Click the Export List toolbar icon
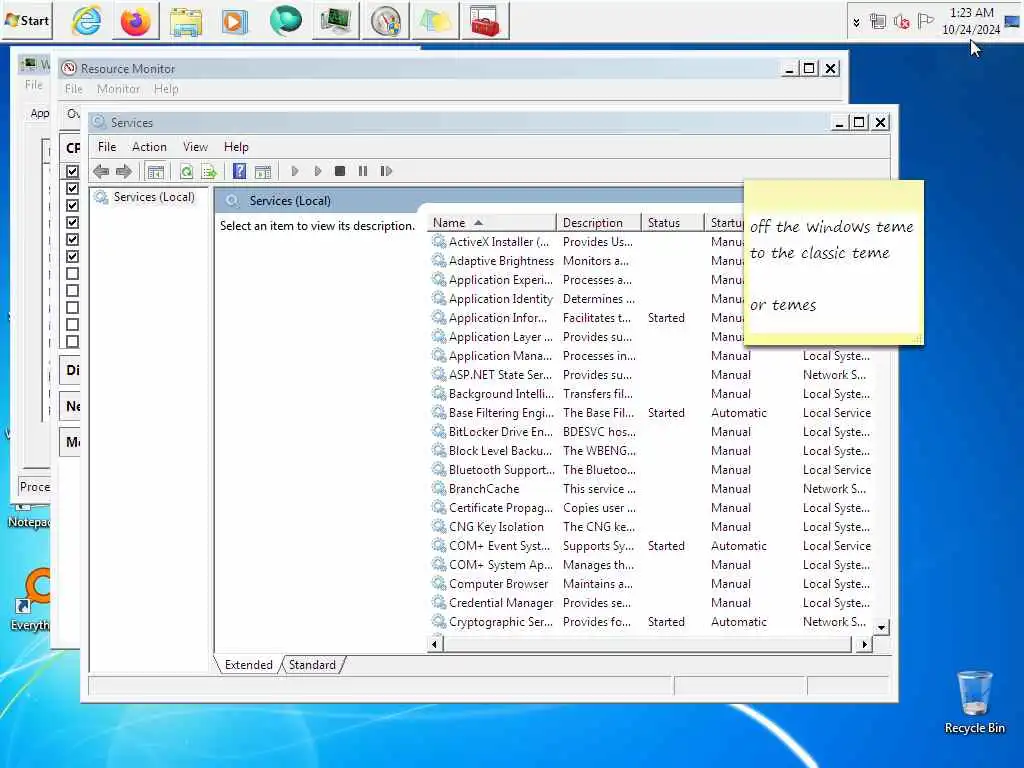The height and width of the screenshot is (768, 1024). 209,171
